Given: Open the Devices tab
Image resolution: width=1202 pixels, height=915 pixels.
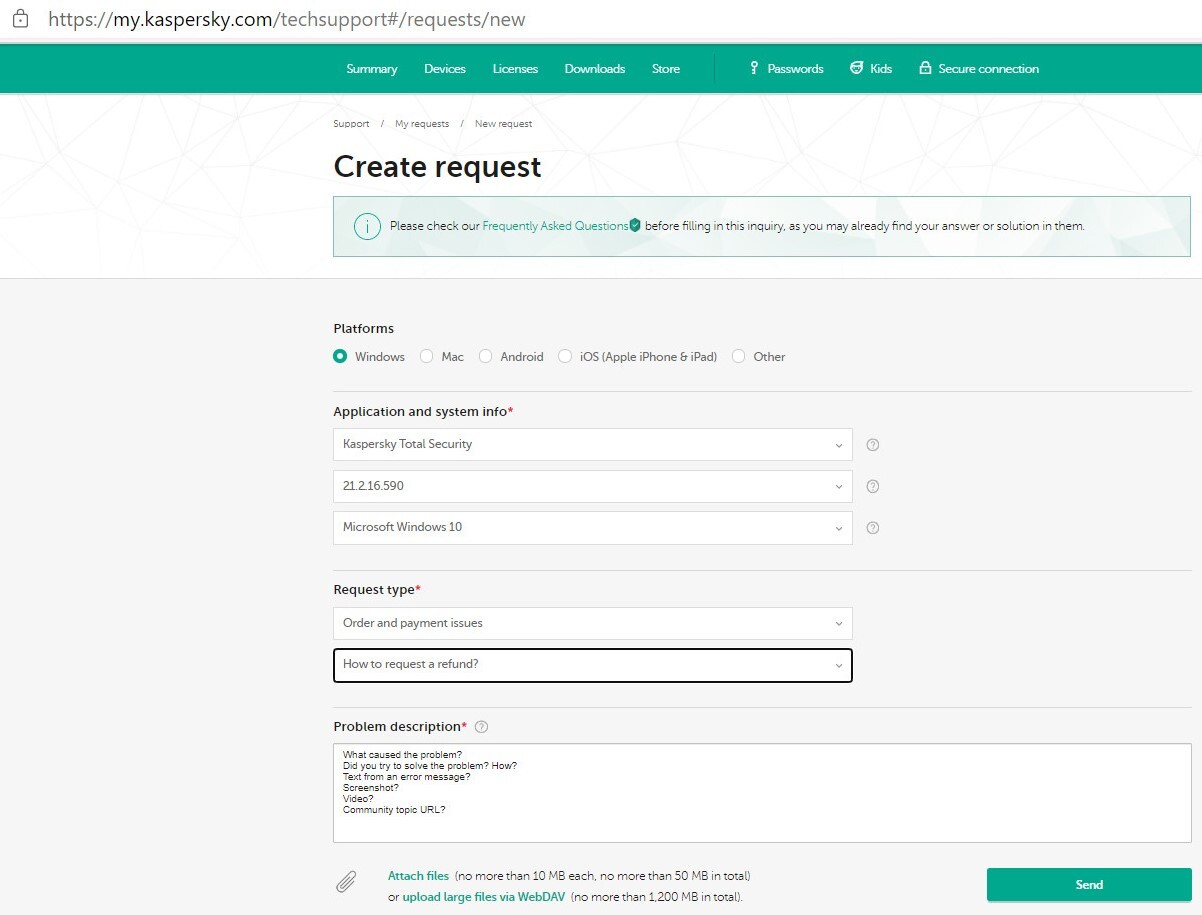Looking at the screenshot, I should tap(445, 69).
